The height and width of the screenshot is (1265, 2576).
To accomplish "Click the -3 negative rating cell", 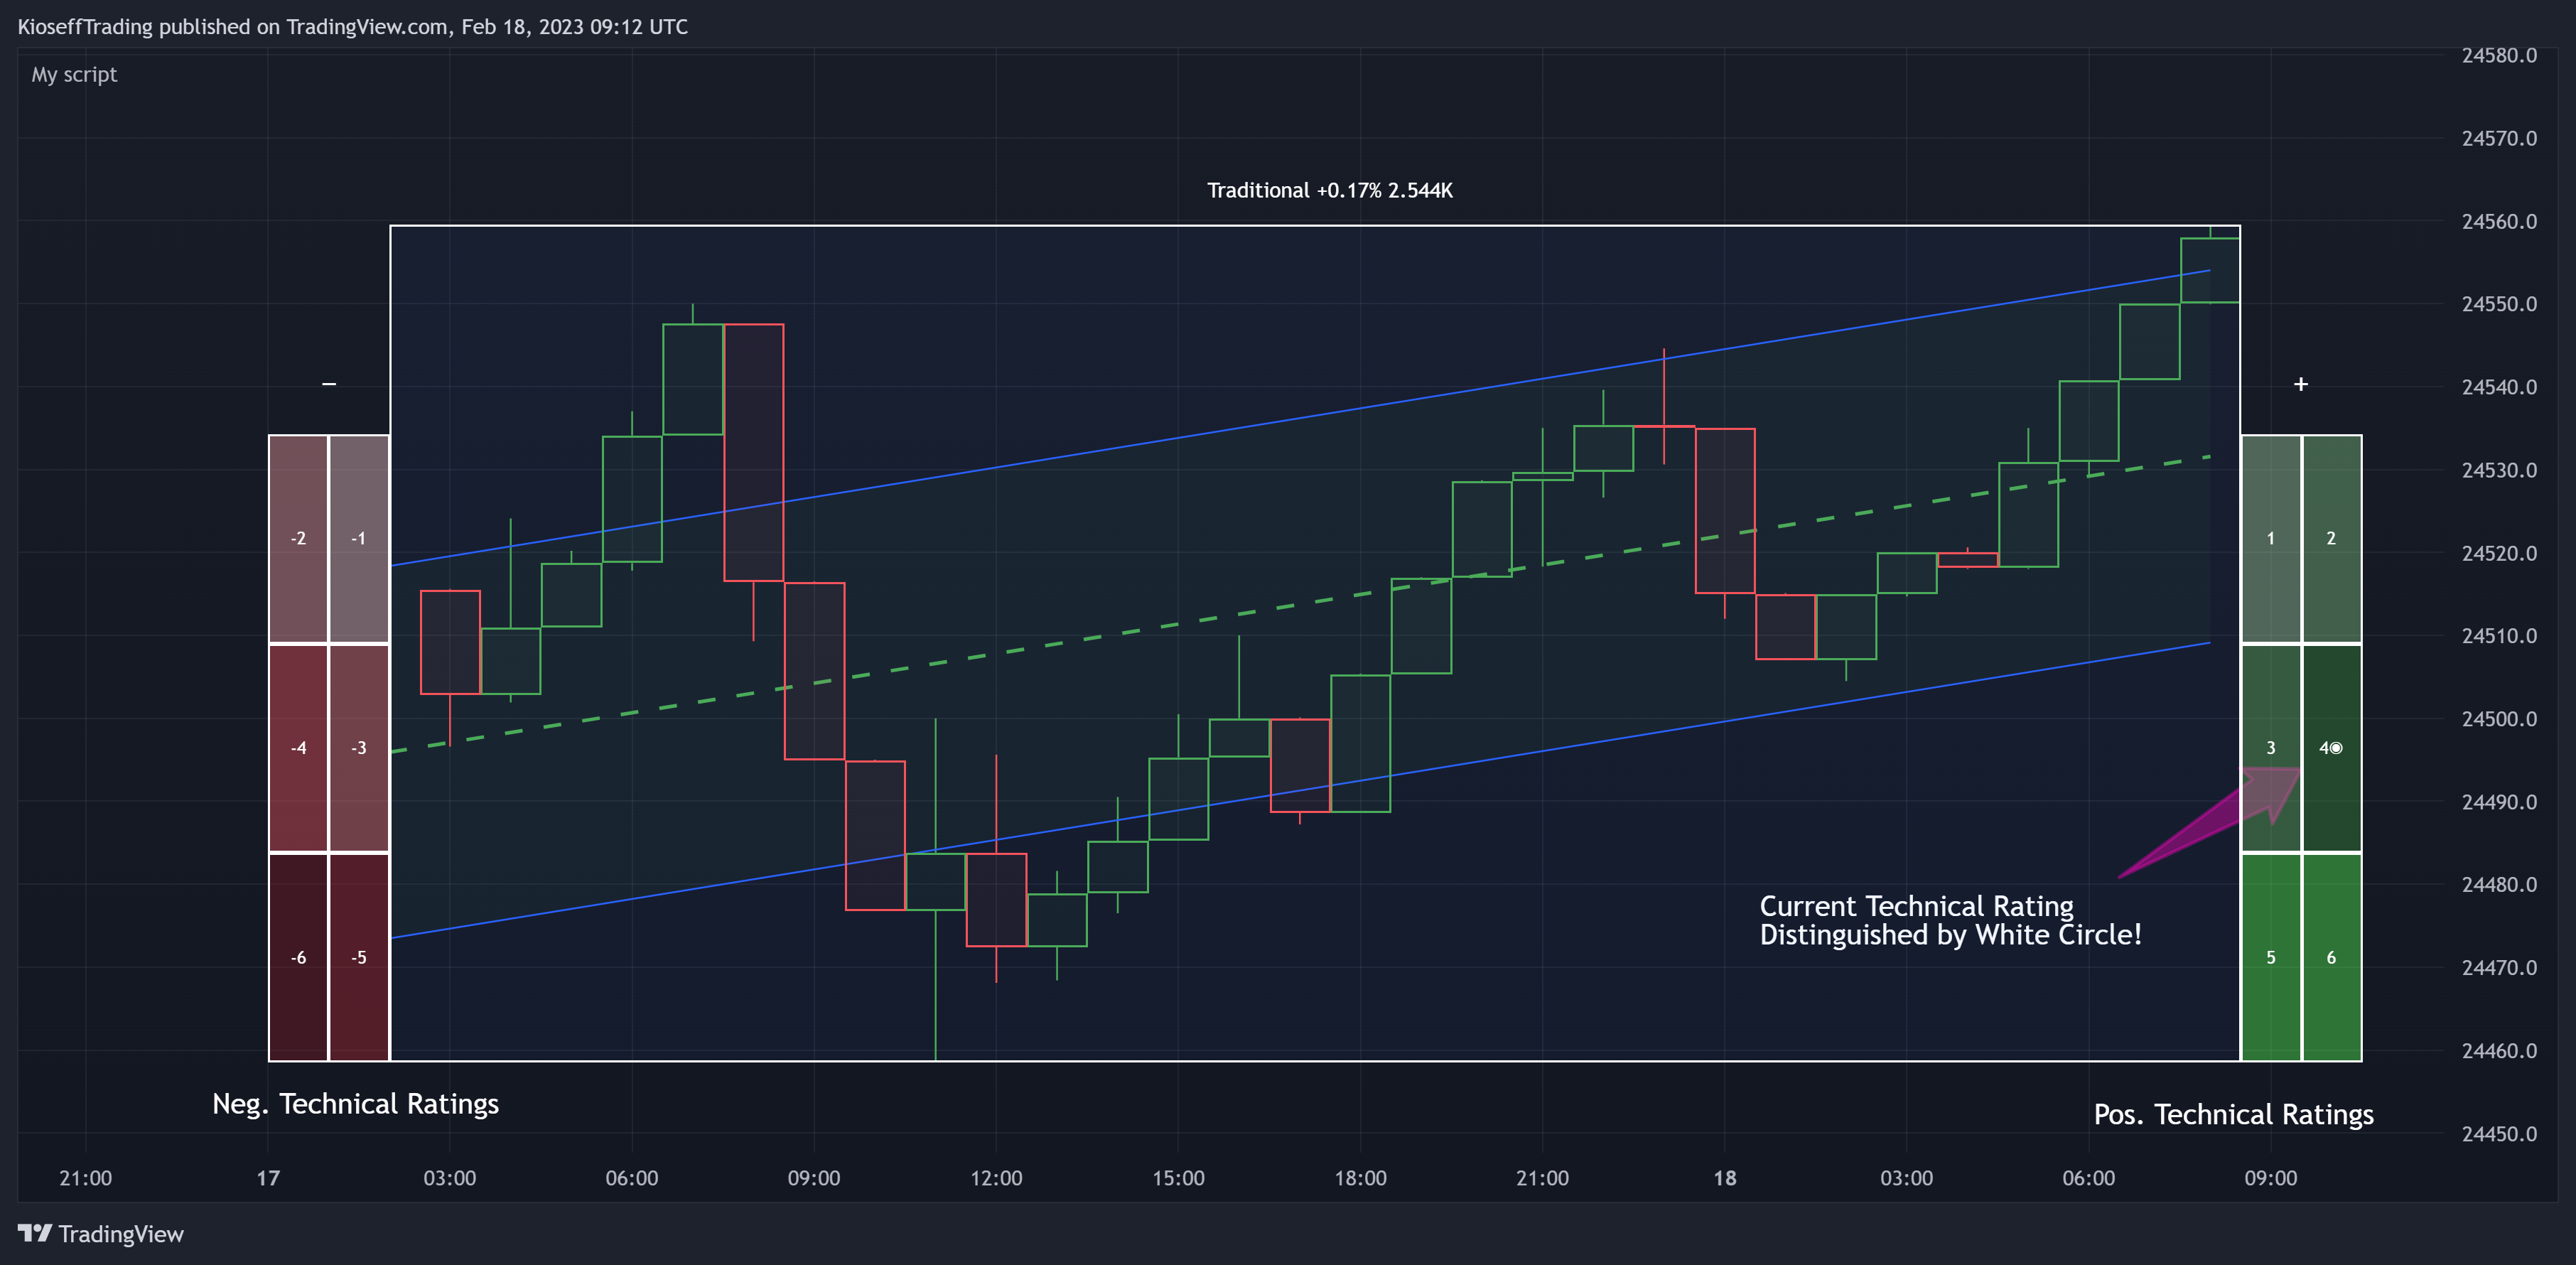I will tap(359, 748).
